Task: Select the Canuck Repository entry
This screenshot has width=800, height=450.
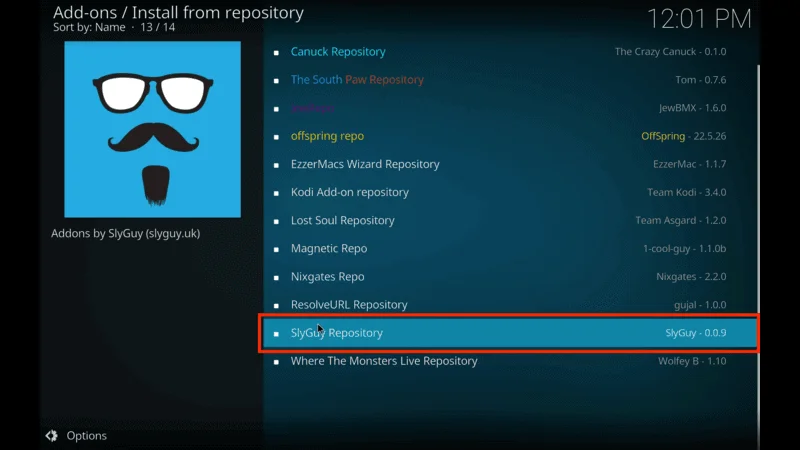Action: pos(338,52)
